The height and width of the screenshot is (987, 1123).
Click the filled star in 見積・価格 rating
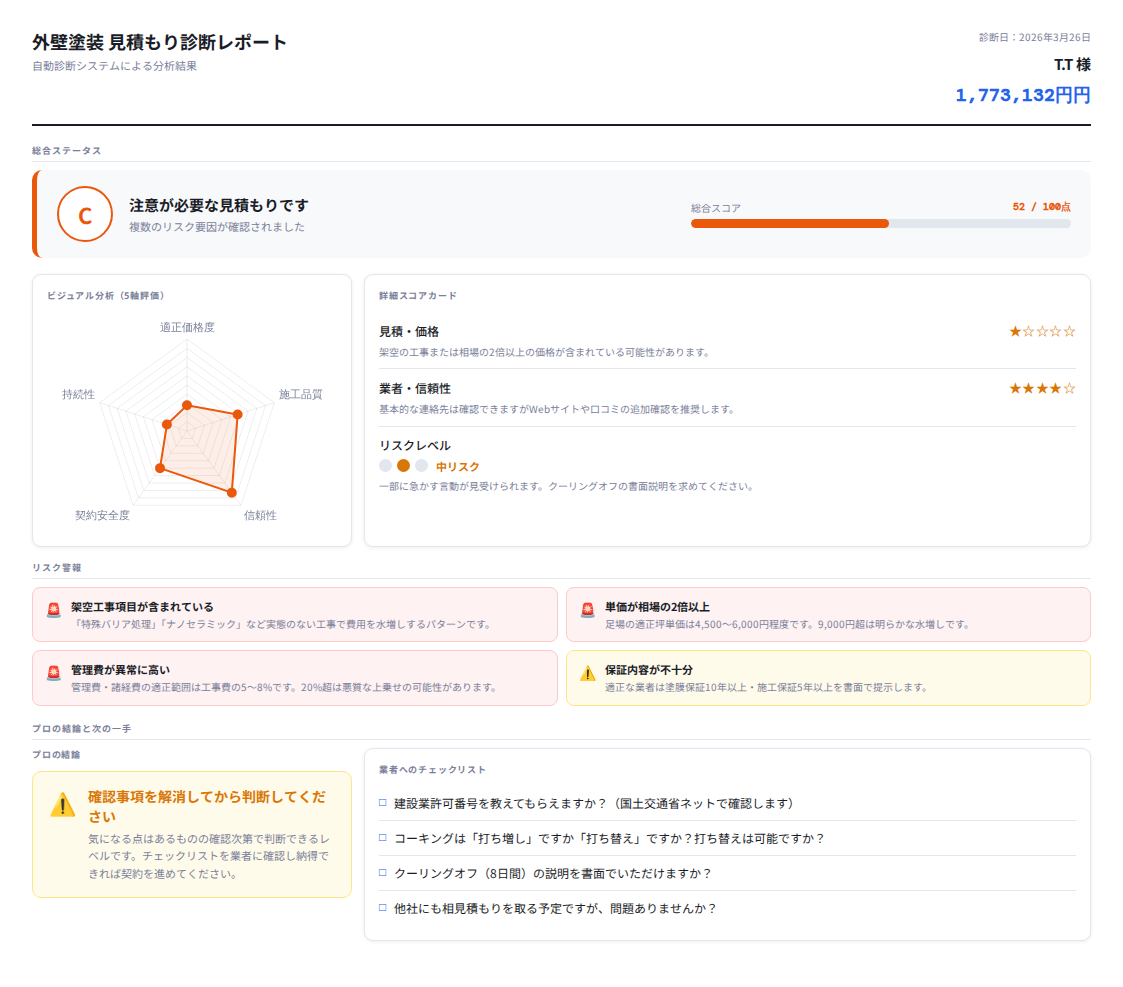[1016, 331]
